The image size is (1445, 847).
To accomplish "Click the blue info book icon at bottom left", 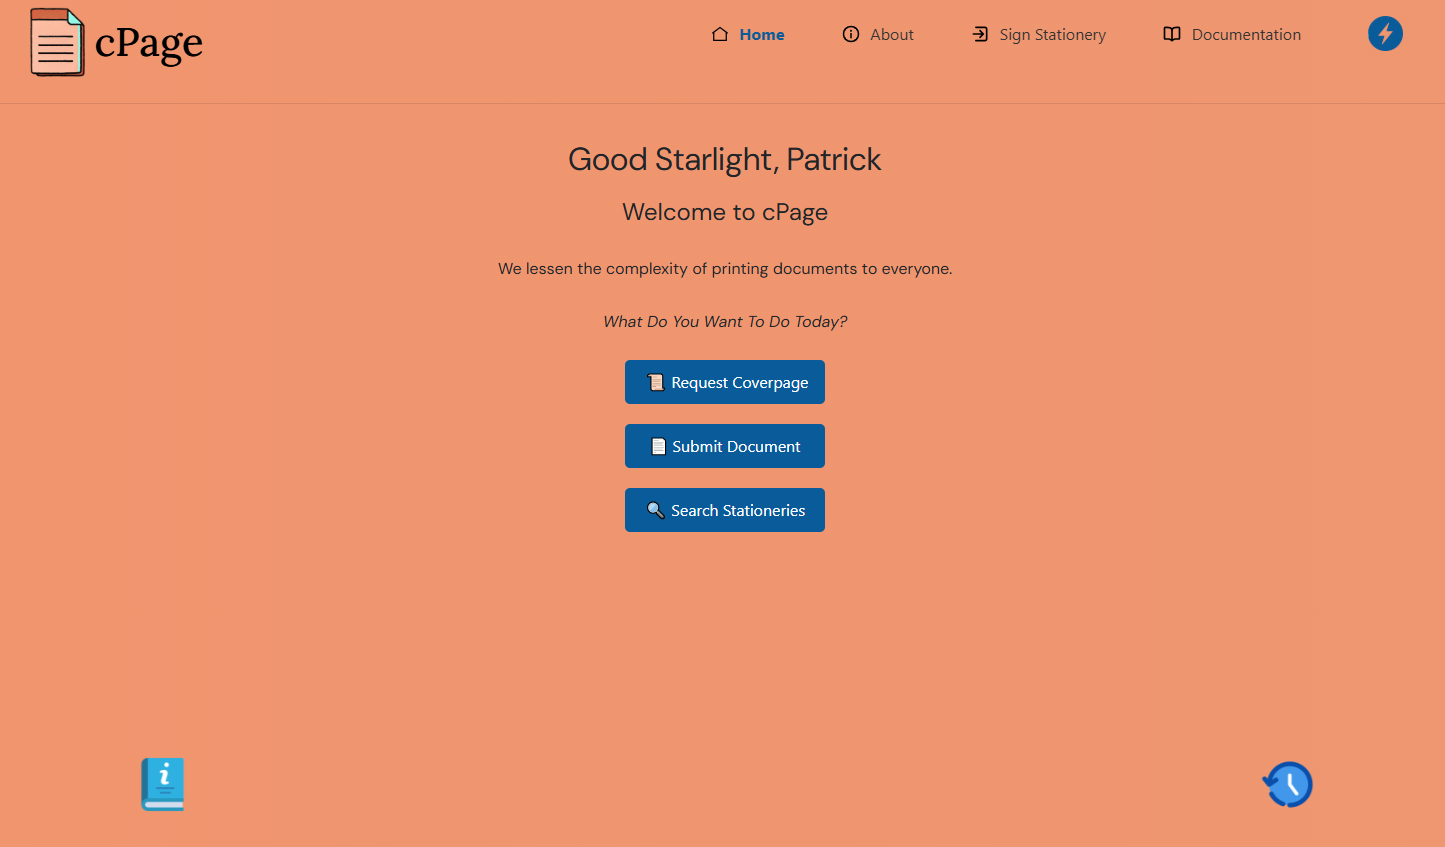I will pyautogui.click(x=162, y=784).
